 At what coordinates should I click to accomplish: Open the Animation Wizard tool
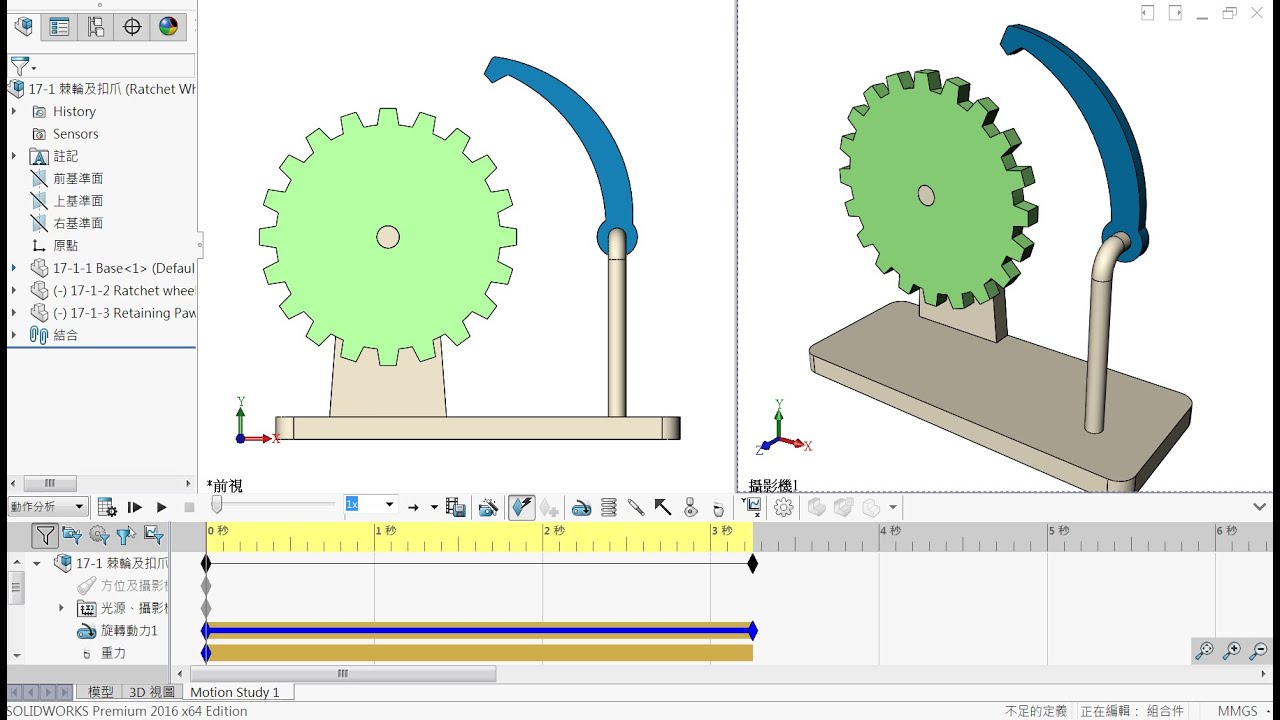[x=488, y=508]
